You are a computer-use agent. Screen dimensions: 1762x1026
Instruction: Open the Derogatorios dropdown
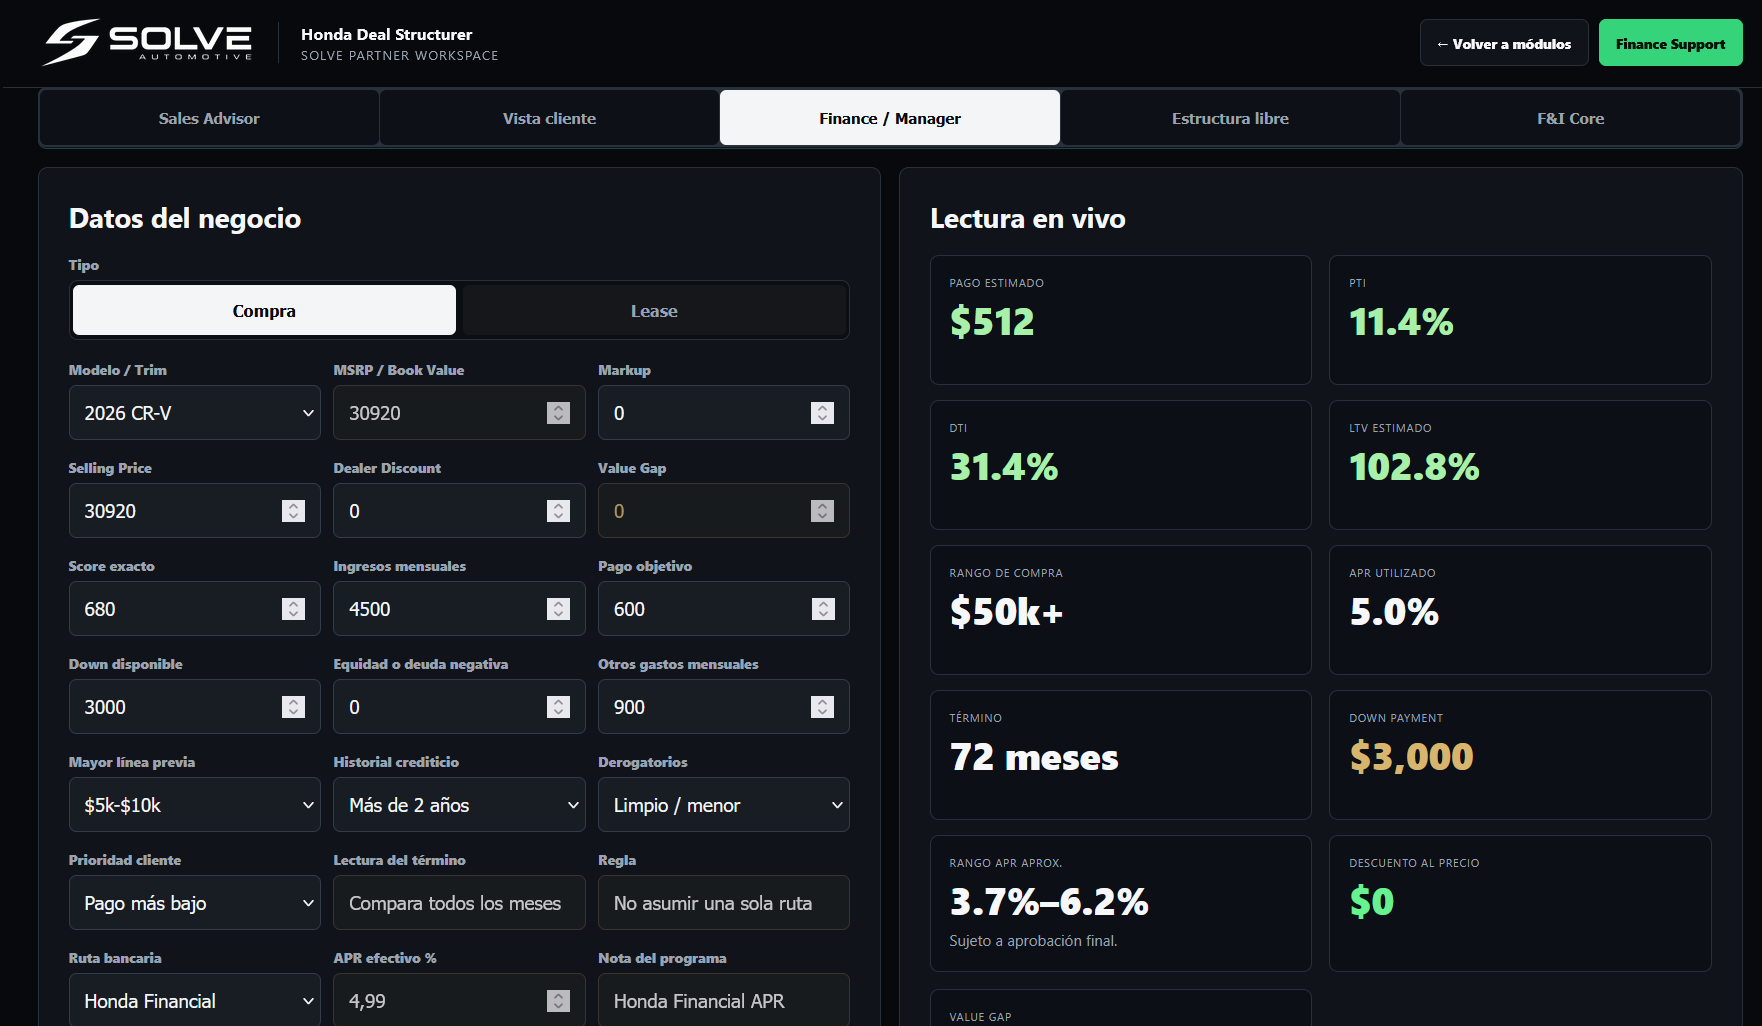(x=724, y=805)
